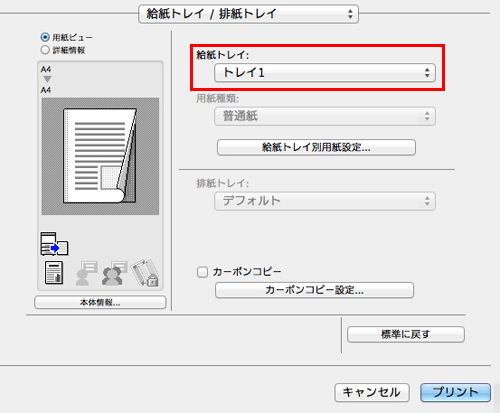Enable the カーボンコピー checkbox

tap(202, 272)
